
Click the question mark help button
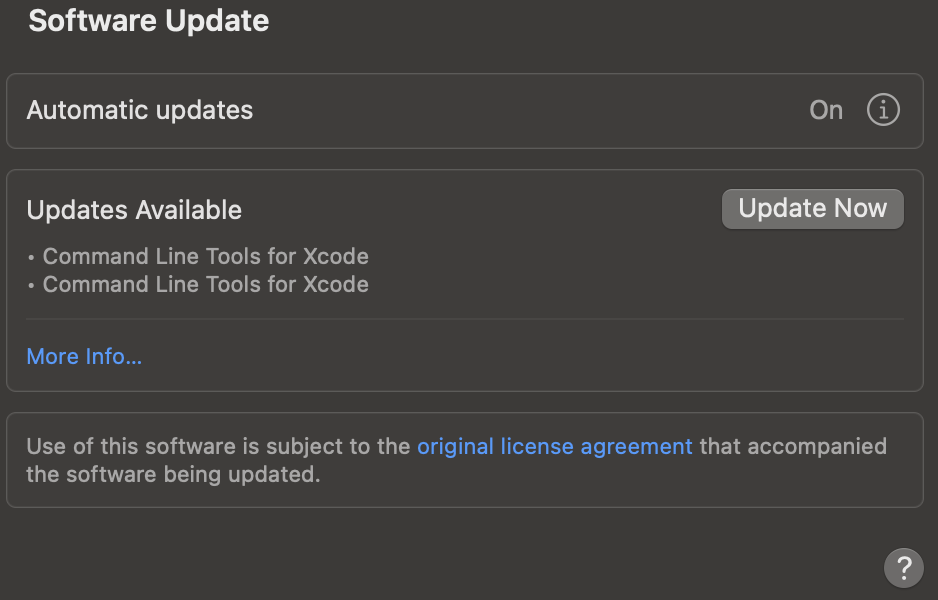pos(903,568)
